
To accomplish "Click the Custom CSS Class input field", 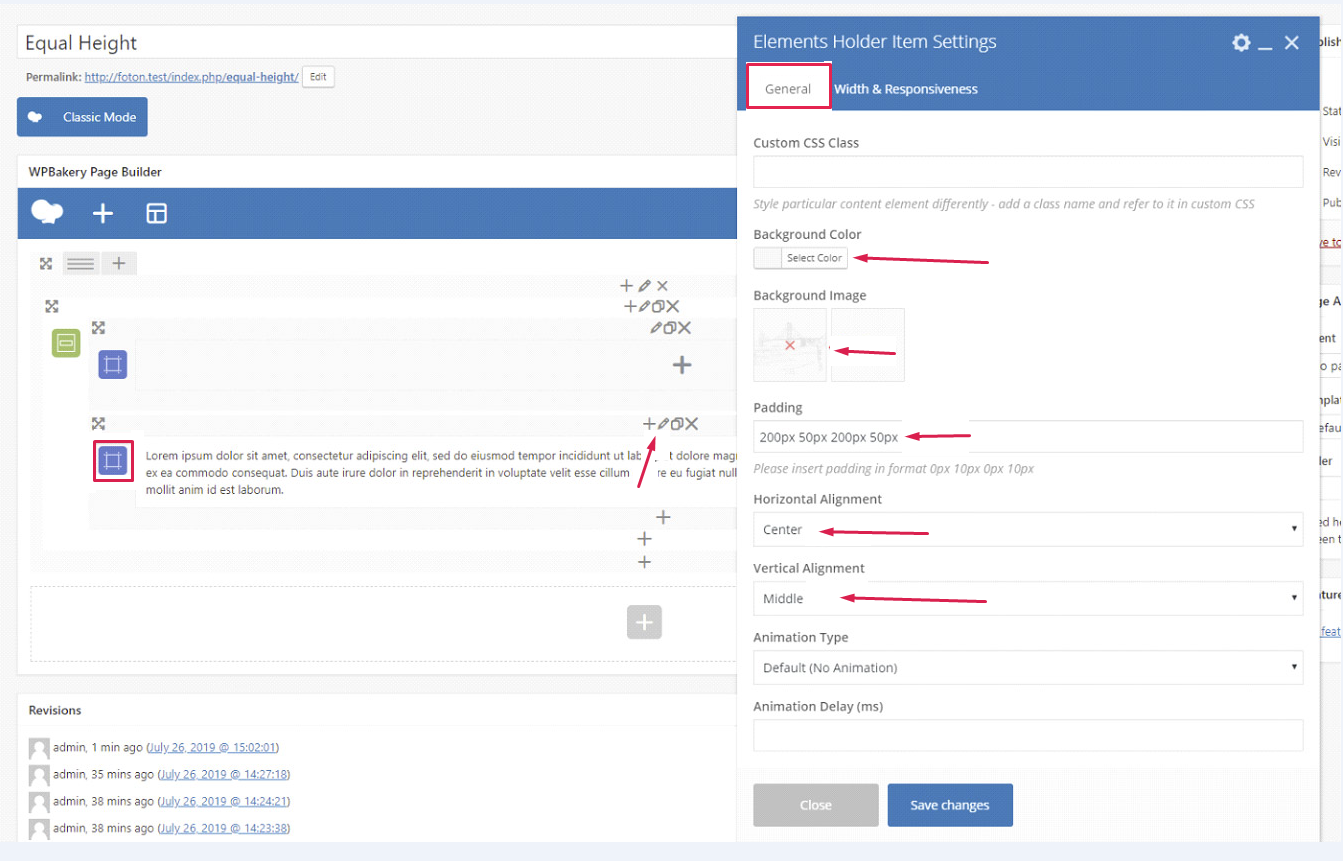I will [1027, 172].
